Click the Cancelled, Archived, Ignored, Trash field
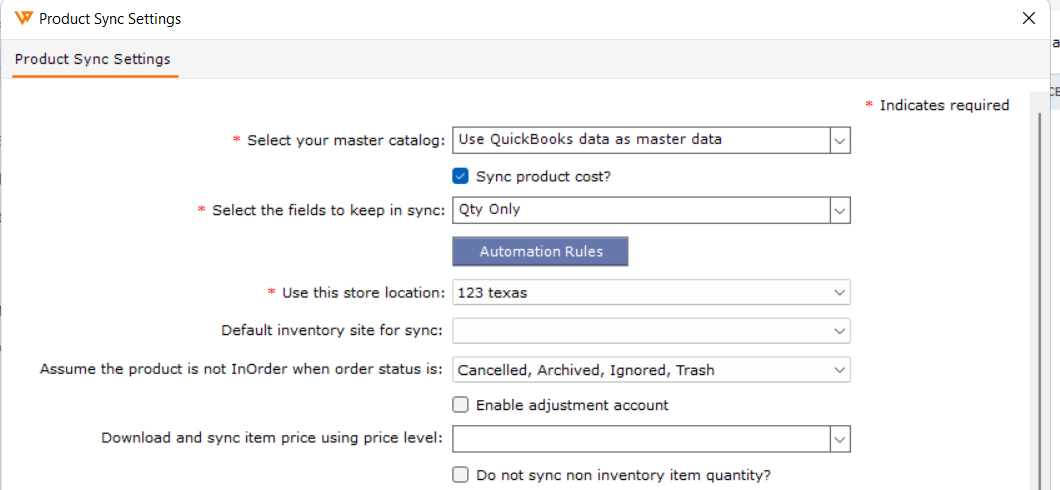 pyautogui.click(x=640, y=370)
